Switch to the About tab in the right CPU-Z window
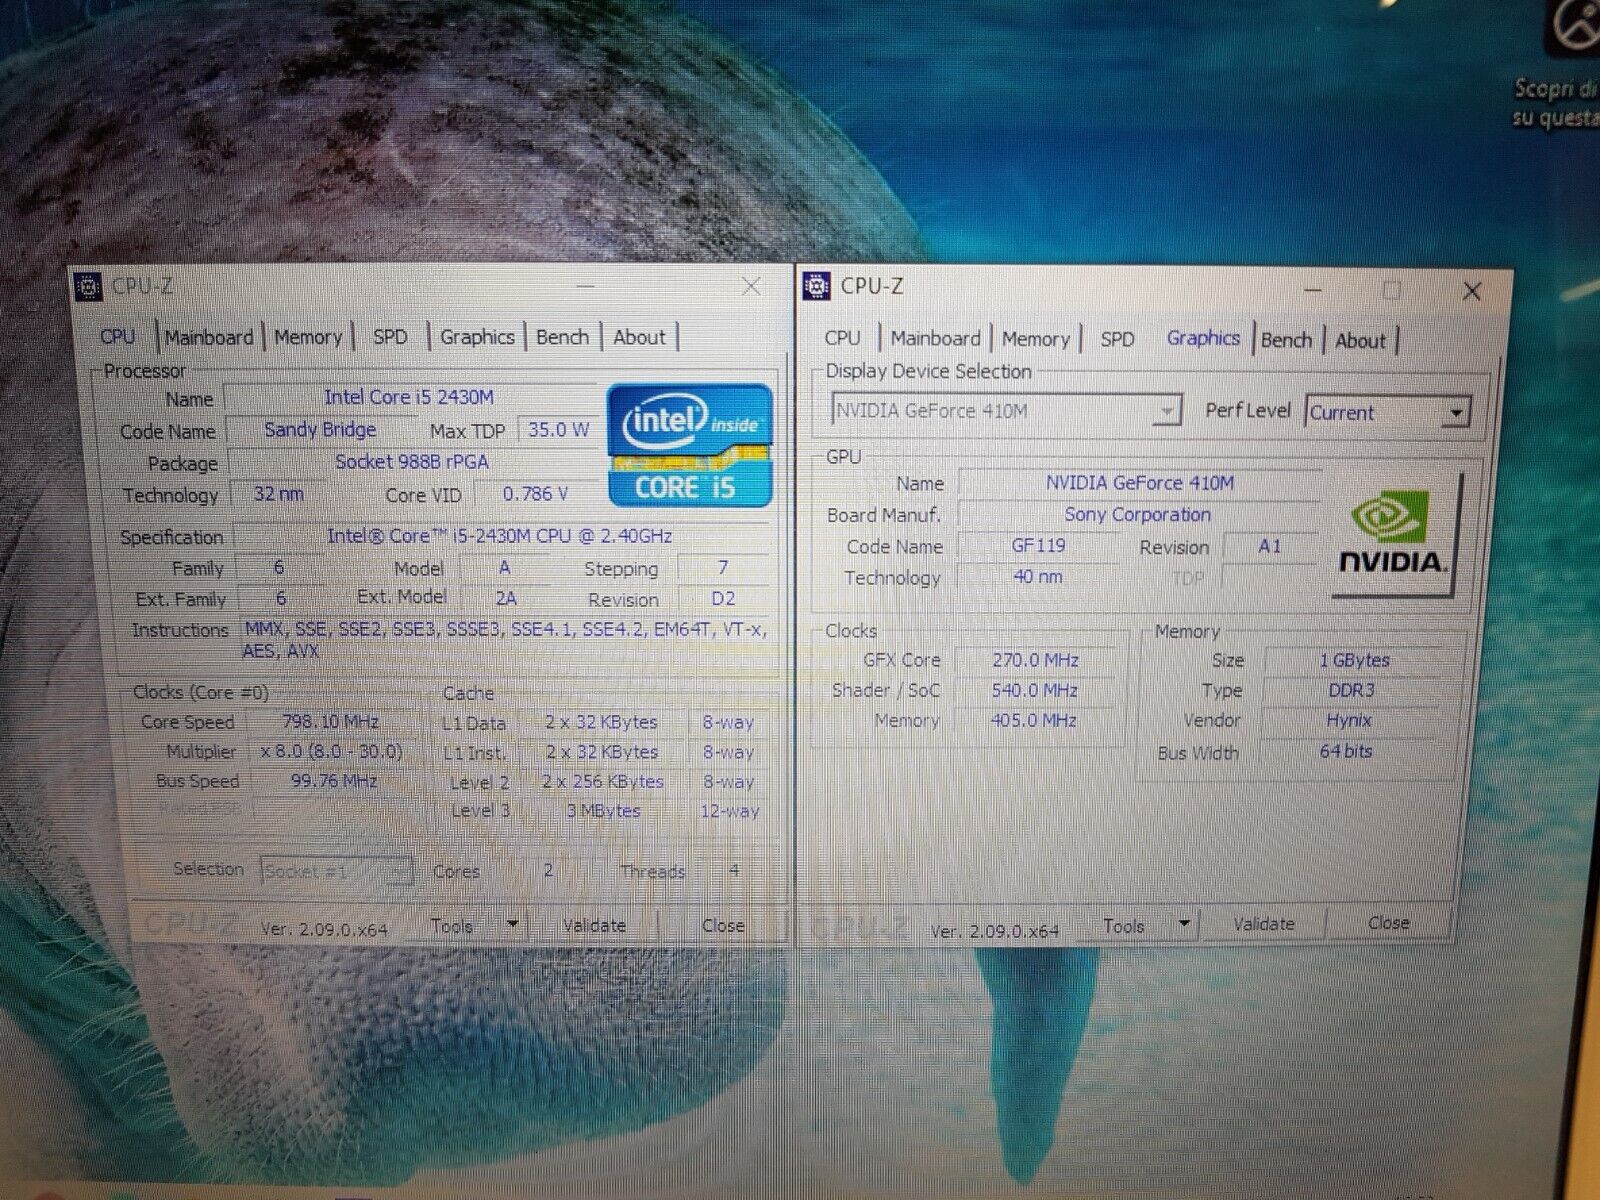Image resolution: width=1600 pixels, height=1200 pixels. coord(1361,340)
